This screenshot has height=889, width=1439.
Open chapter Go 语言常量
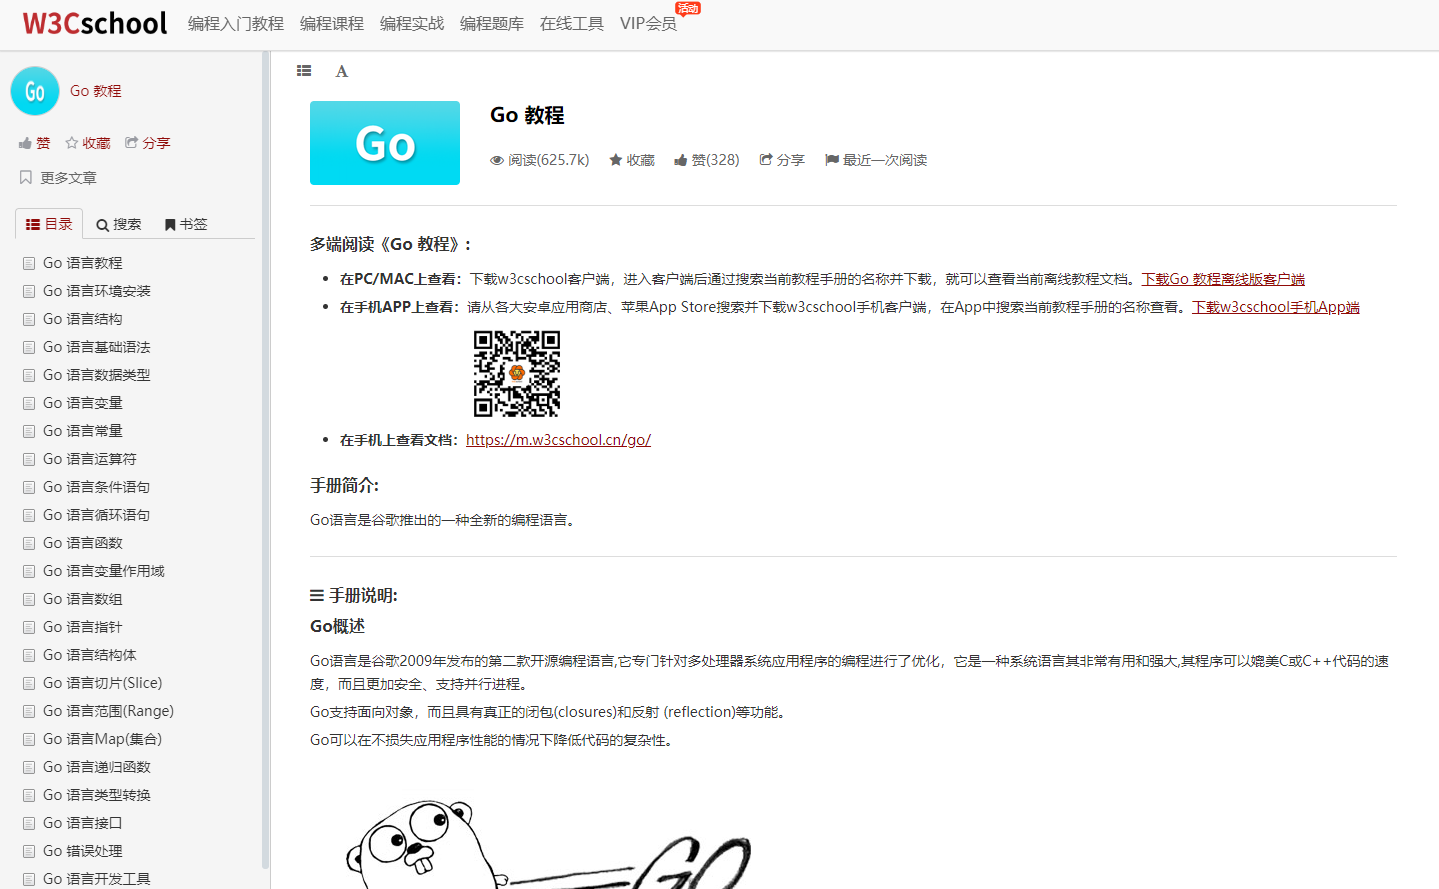[83, 431]
